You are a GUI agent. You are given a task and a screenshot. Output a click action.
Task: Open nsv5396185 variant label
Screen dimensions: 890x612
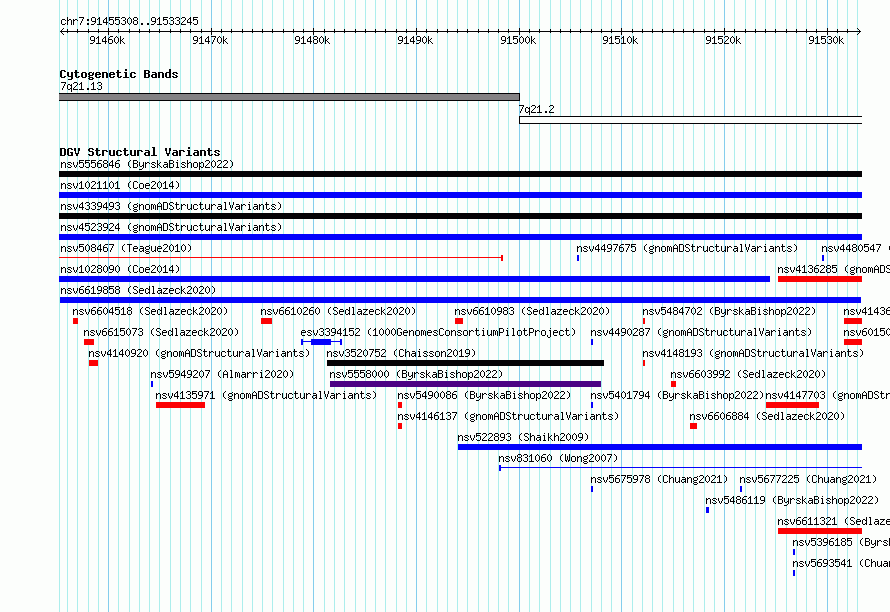click(841, 542)
